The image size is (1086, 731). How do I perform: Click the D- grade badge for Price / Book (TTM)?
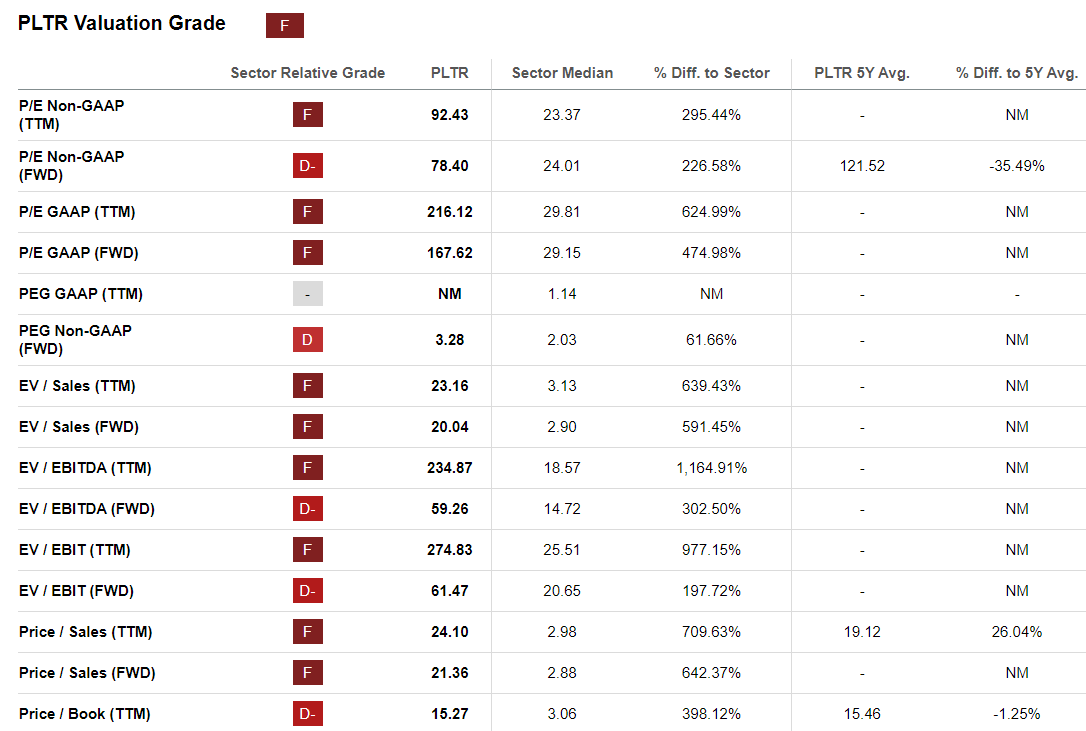(x=307, y=714)
